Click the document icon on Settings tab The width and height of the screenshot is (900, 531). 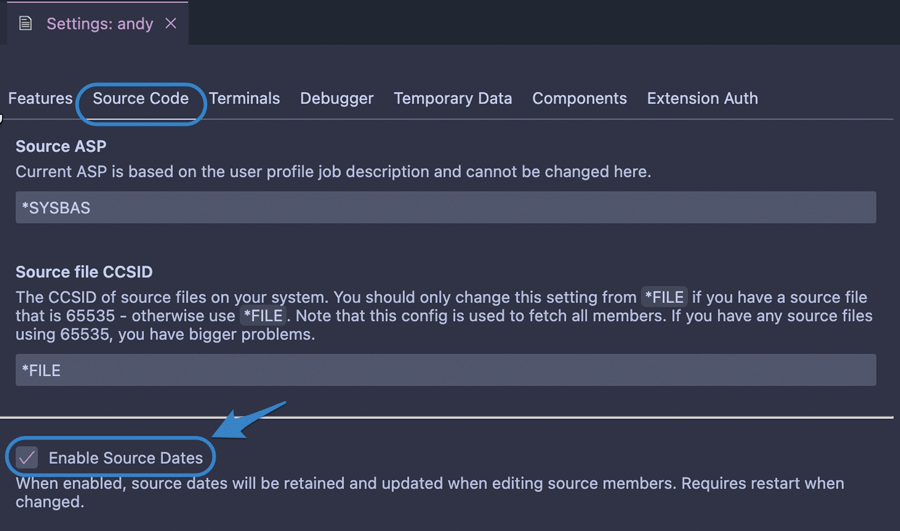point(25,24)
